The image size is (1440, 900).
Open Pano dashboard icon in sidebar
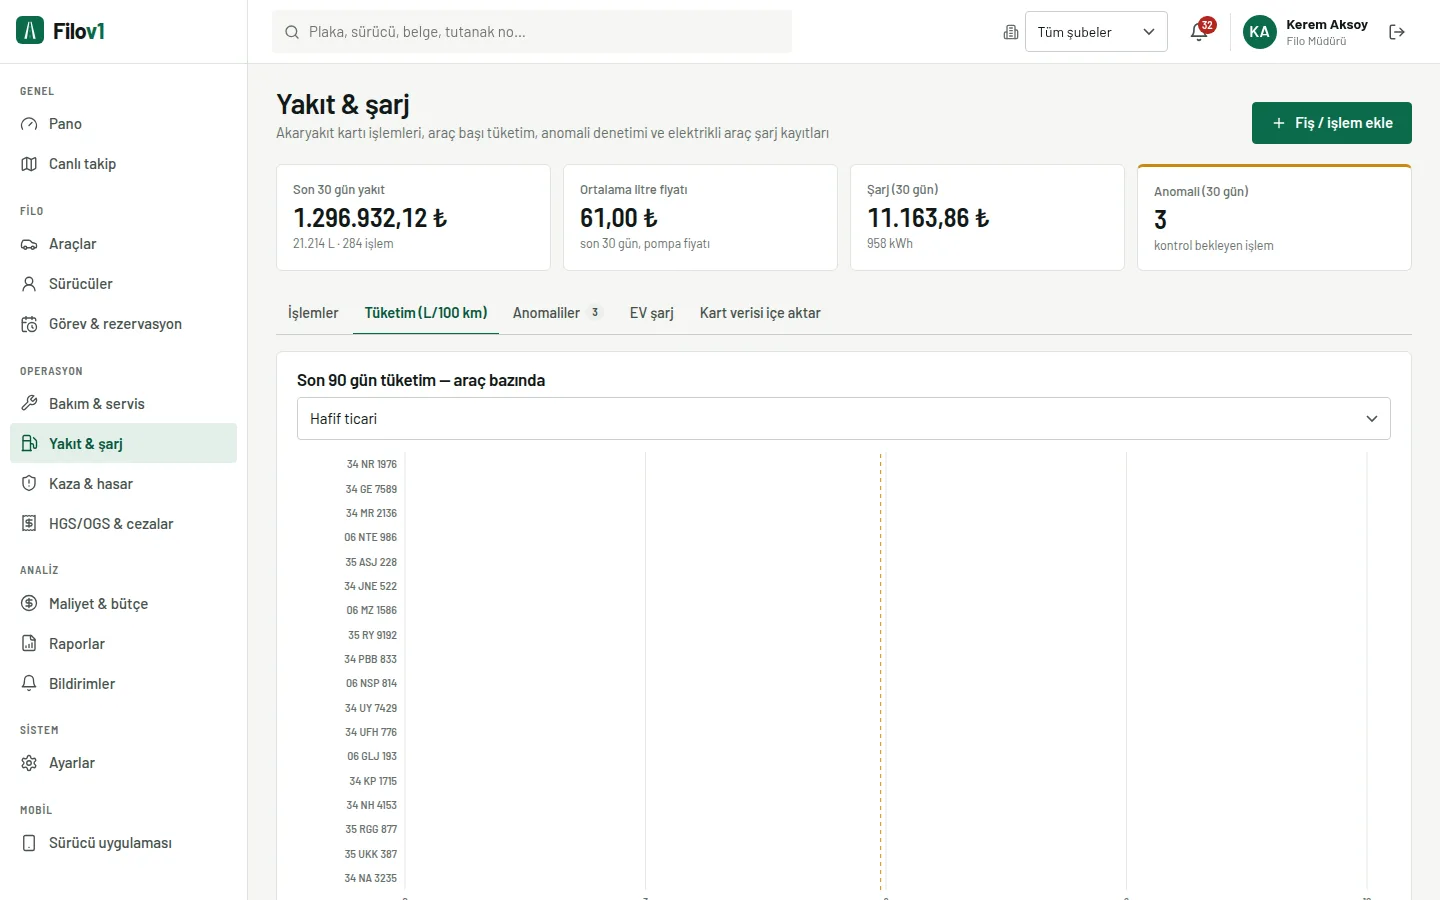coord(29,124)
